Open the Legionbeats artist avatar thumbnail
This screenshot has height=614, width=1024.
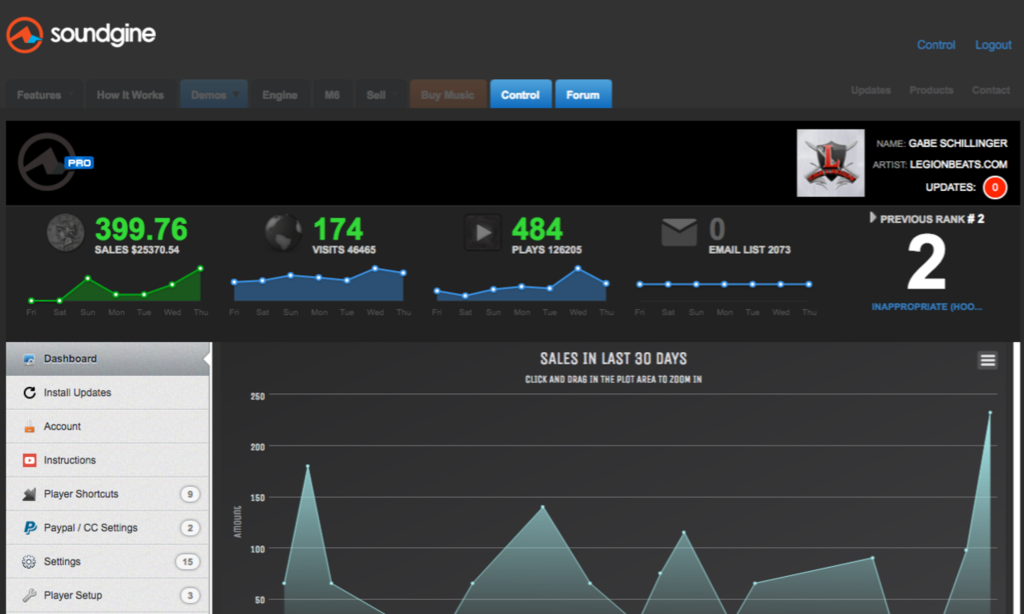coord(831,163)
